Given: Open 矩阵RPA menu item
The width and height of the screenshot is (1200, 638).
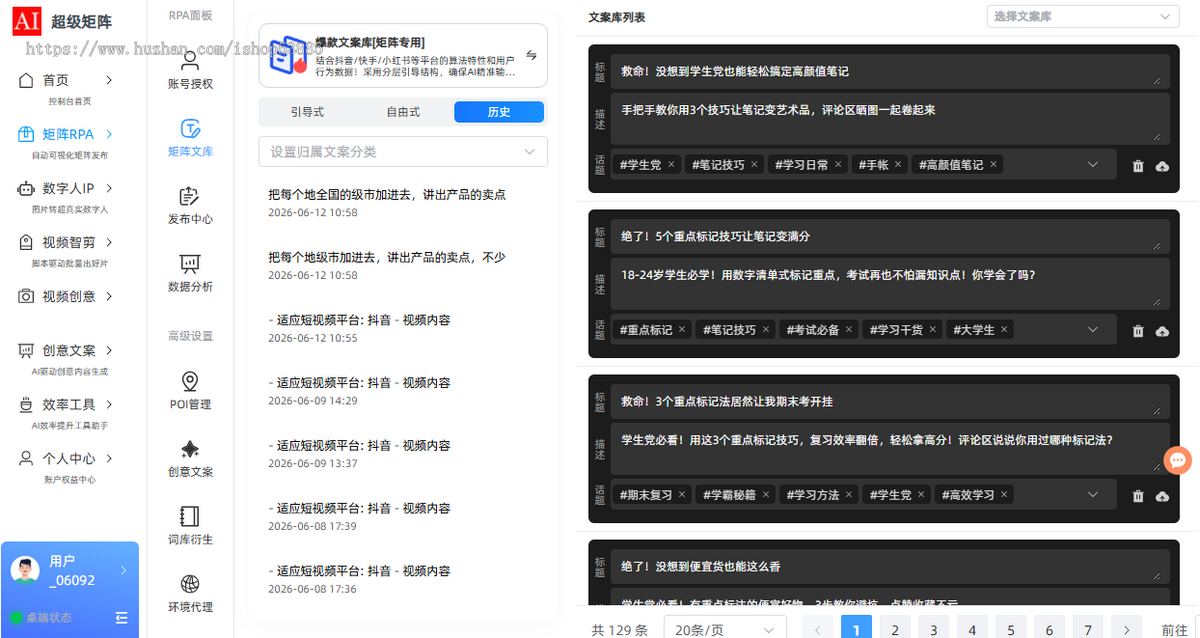Looking at the screenshot, I should [x=66, y=134].
